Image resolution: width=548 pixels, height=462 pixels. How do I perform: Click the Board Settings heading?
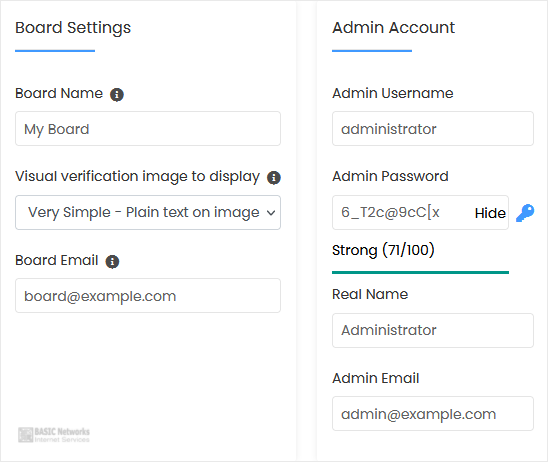click(x=73, y=28)
